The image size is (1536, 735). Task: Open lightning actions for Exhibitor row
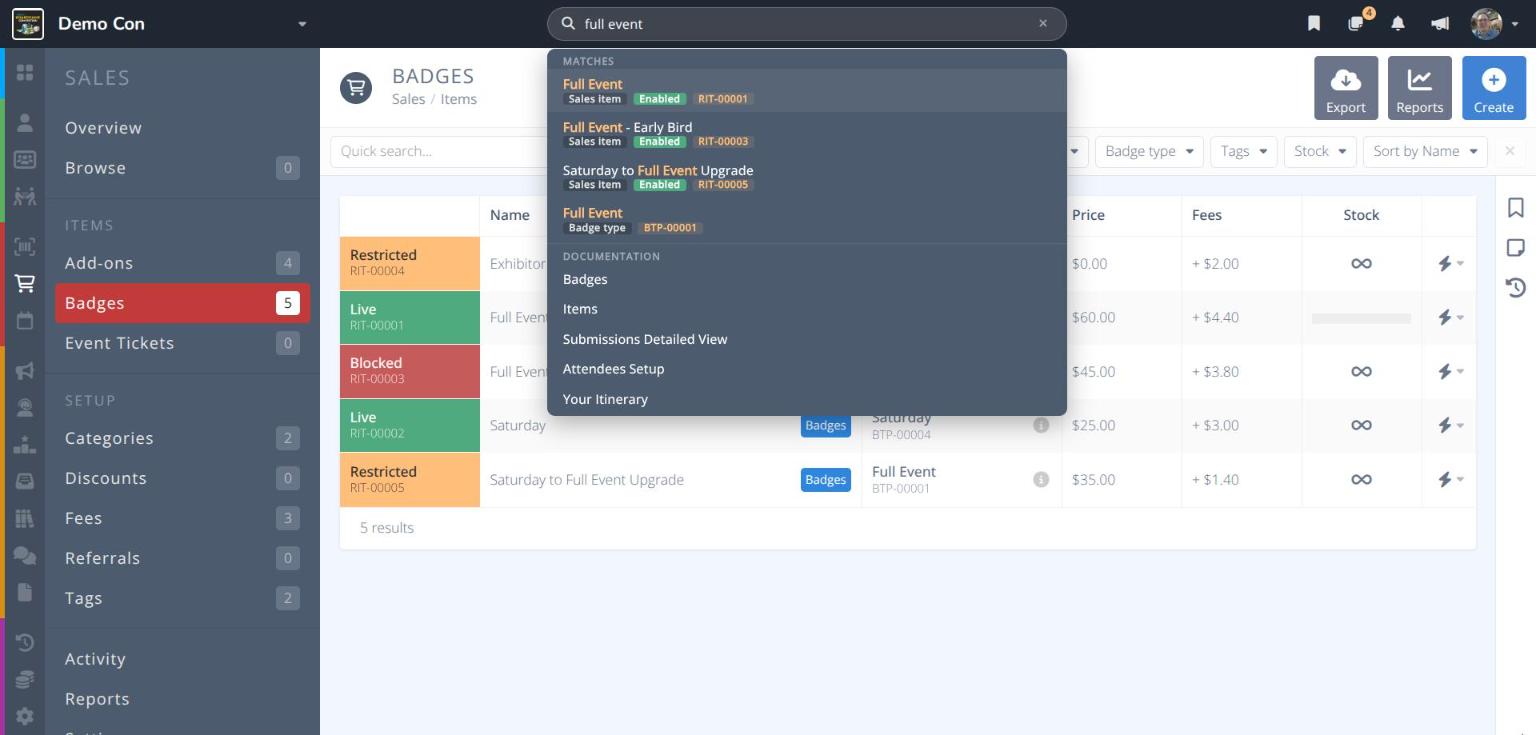click(1450, 264)
